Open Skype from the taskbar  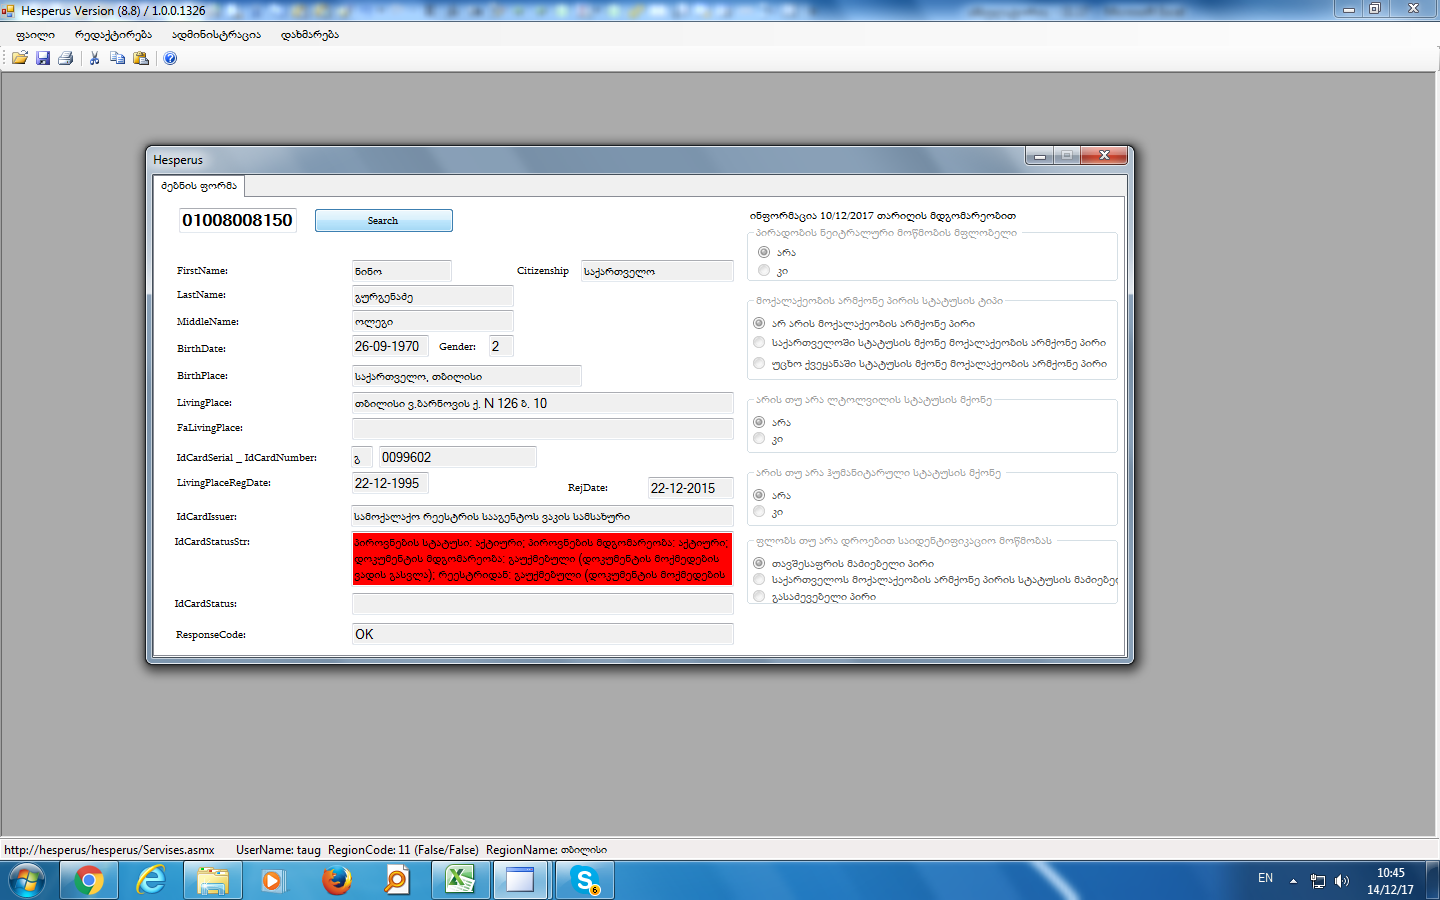(584, 880)
